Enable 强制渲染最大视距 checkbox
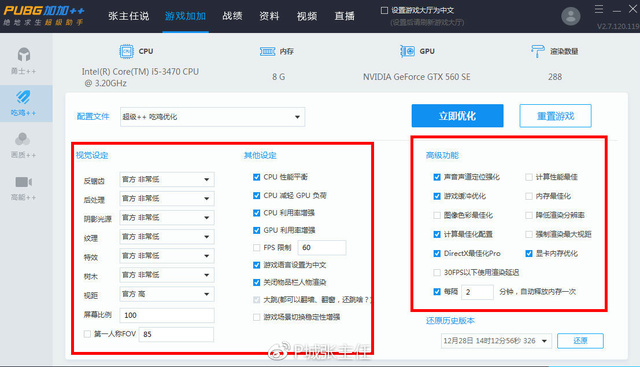 pos(529,234)
